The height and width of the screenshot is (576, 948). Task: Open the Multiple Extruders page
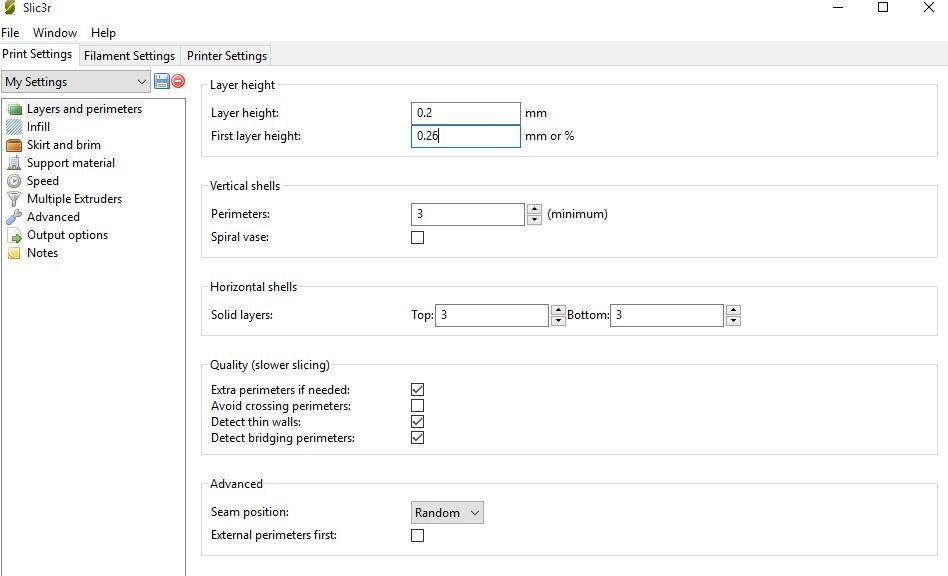pos(74,199)
